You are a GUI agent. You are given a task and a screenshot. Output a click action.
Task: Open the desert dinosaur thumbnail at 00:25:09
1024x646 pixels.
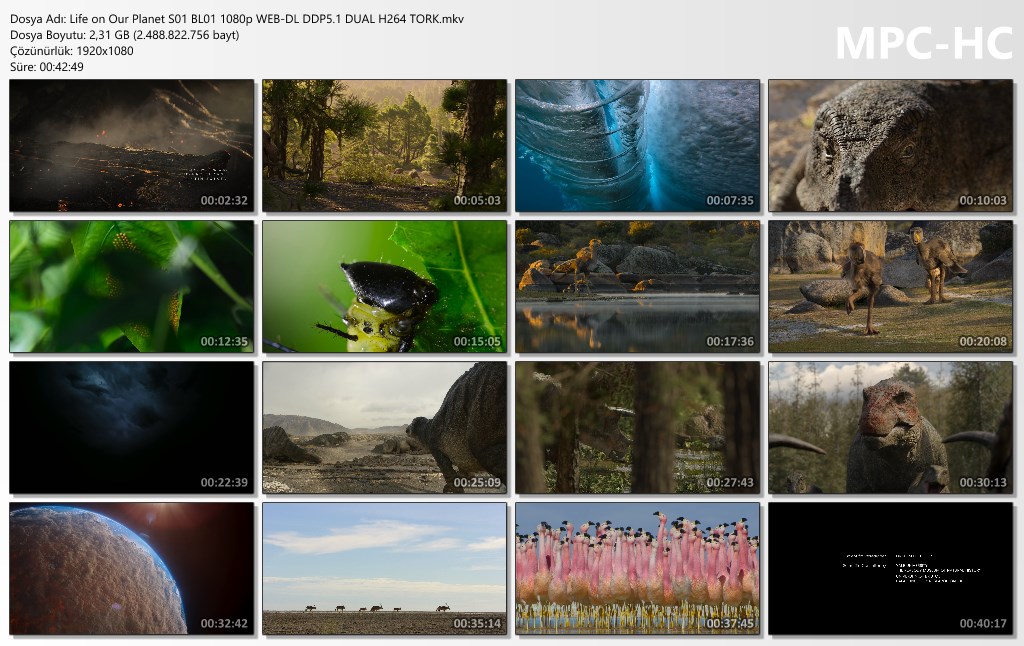pyautogui.click(x=384, y=428)
